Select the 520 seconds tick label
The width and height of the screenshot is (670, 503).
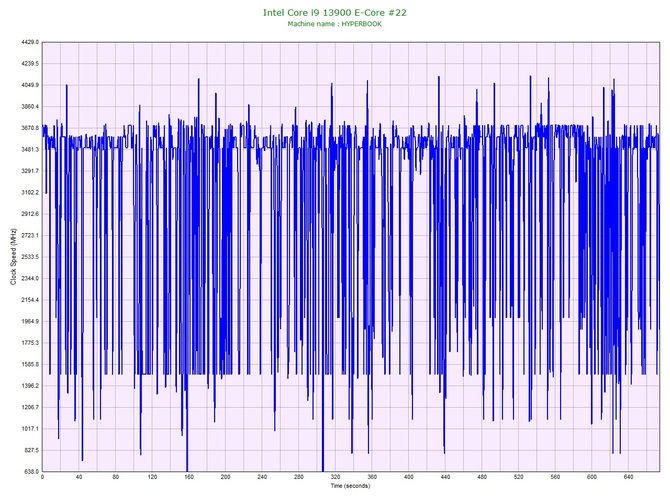(519, 477)
